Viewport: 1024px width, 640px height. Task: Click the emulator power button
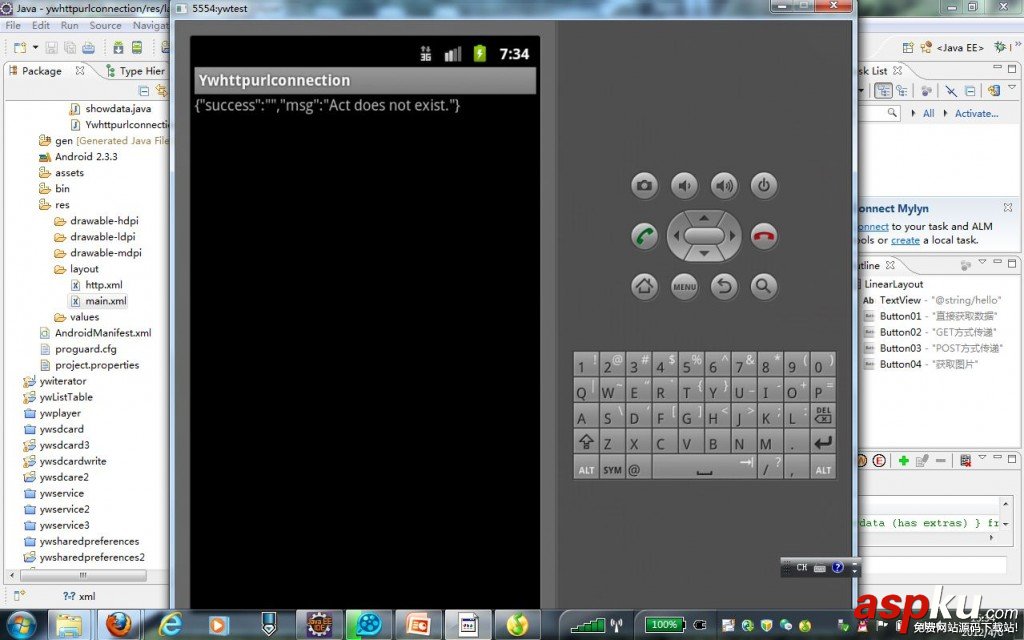(763, 185)
